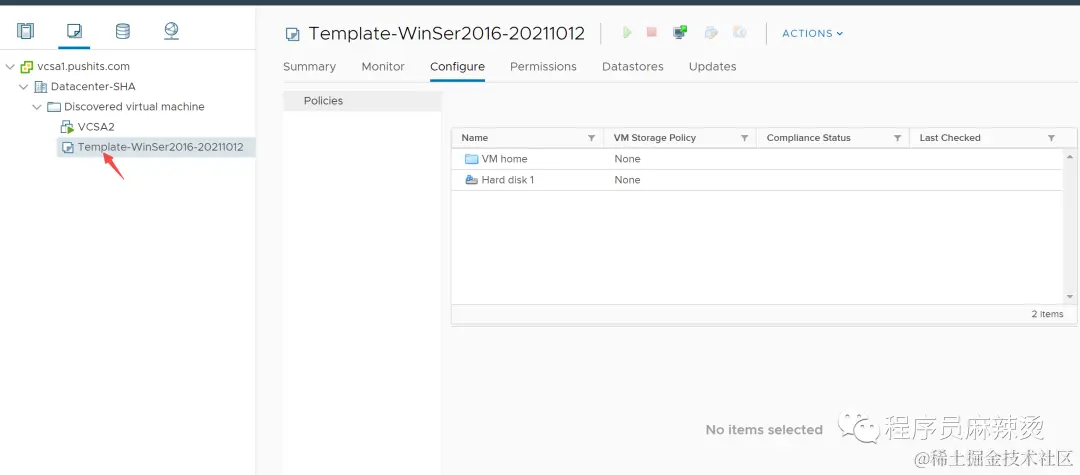Sort by the Name column header
1080x475 pixels.
(475, 138)
